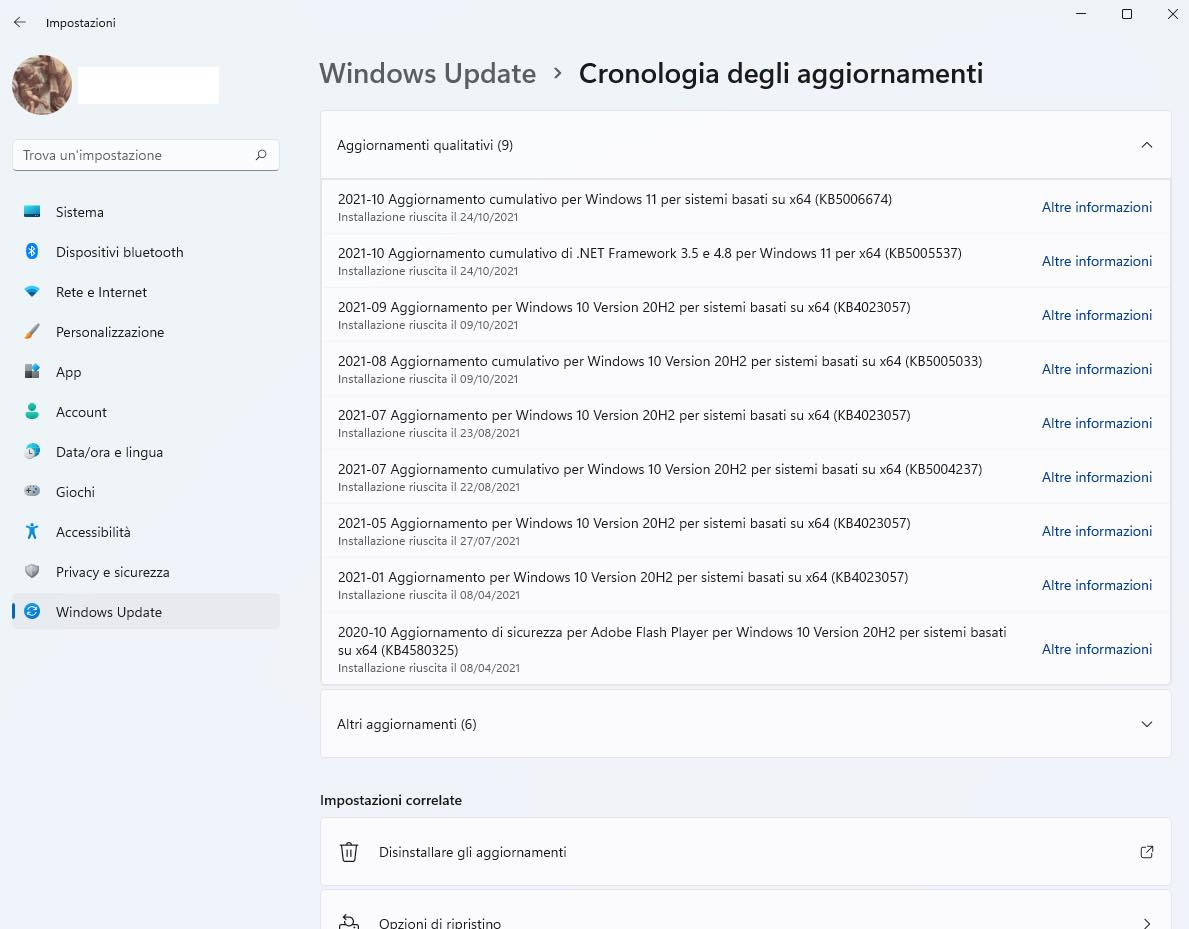Image resolution: width=1189 pixels, height=929 pixels.
Task: Open the Account settings page
Action: [146, 412]
